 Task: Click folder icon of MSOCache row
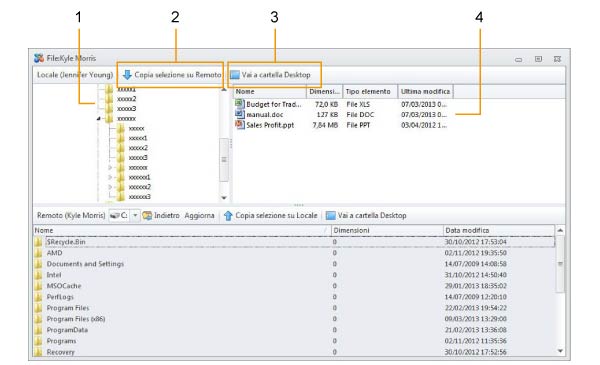coord(38,286)
